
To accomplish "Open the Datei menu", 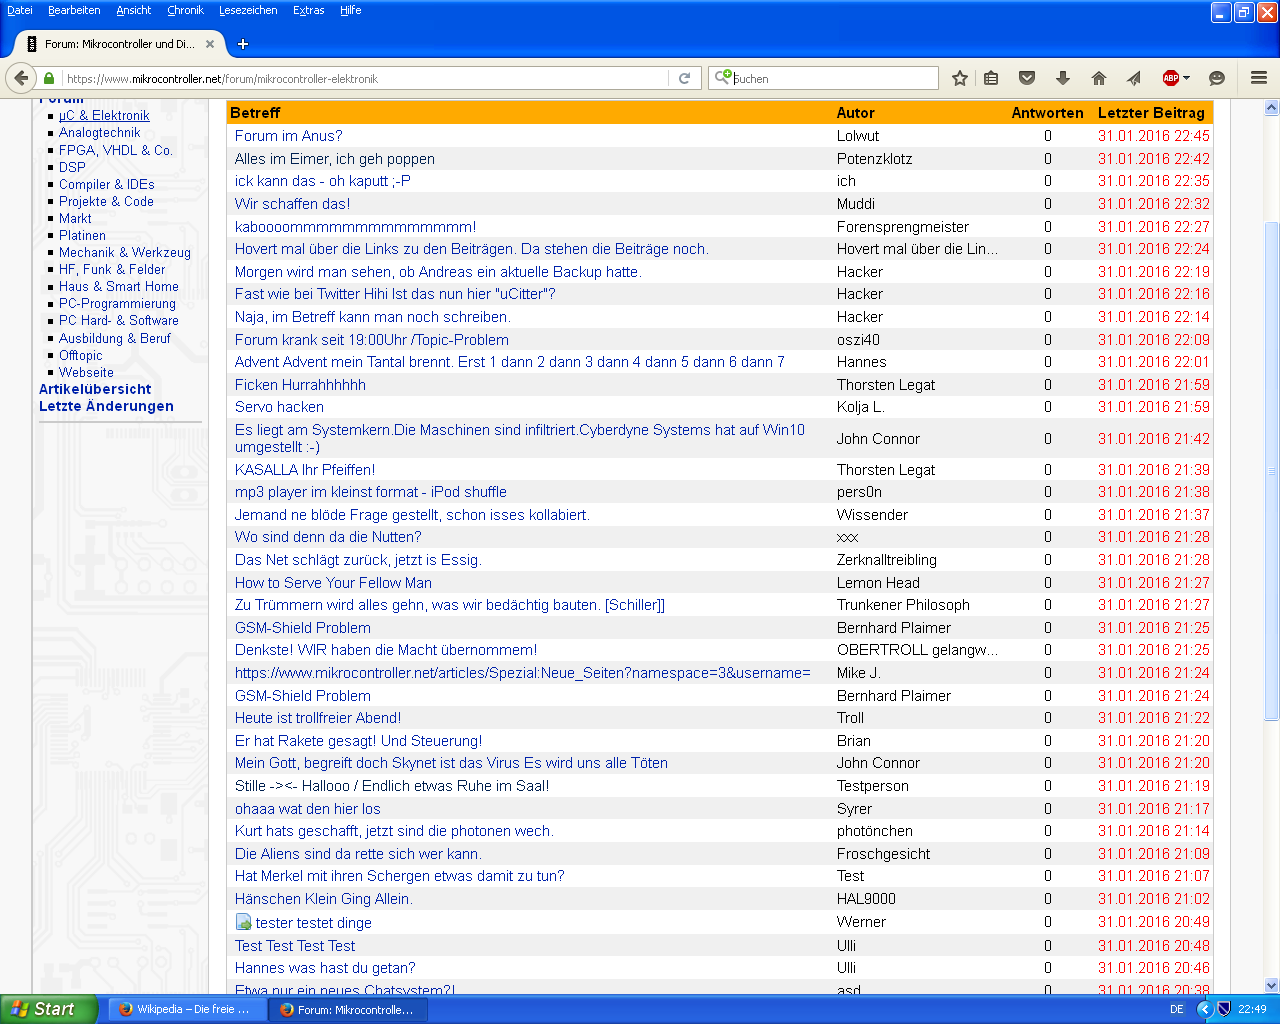I will pos(20,10).
